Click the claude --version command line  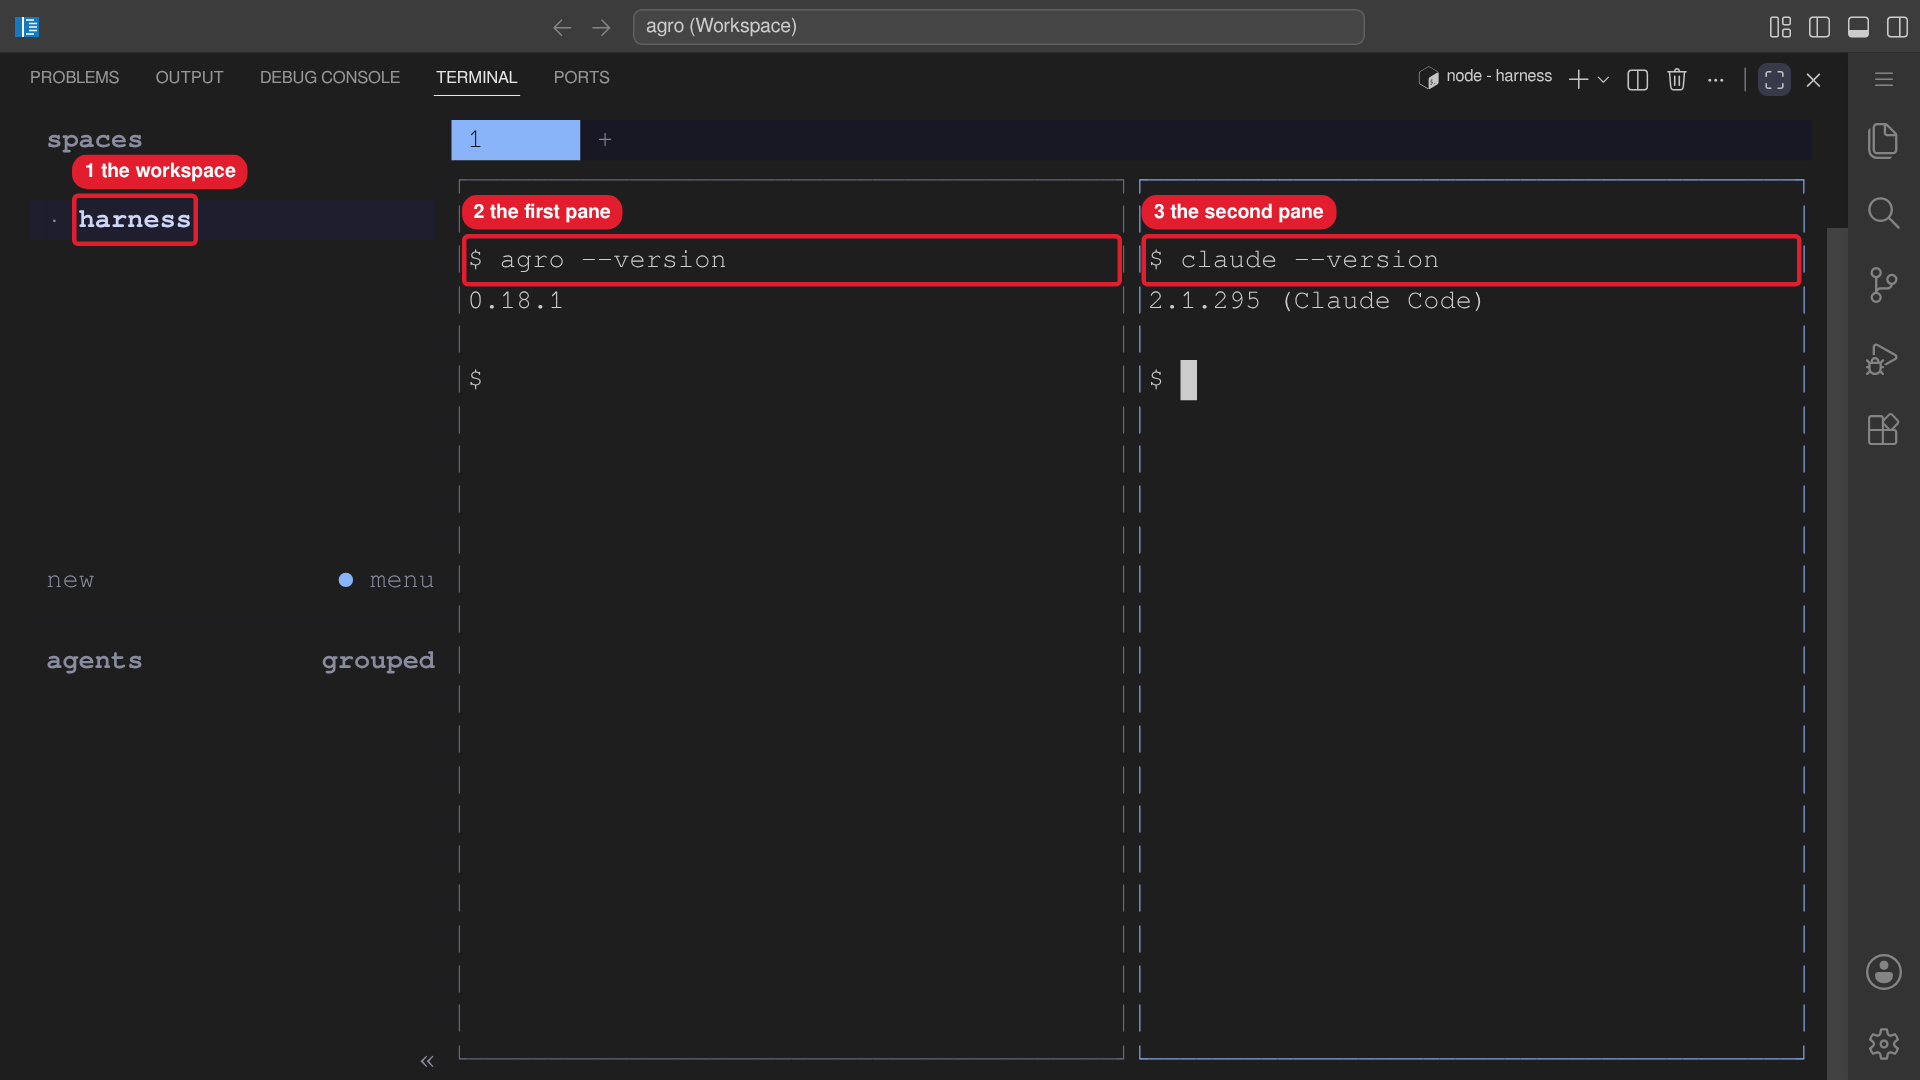[x=1470, y=260]
